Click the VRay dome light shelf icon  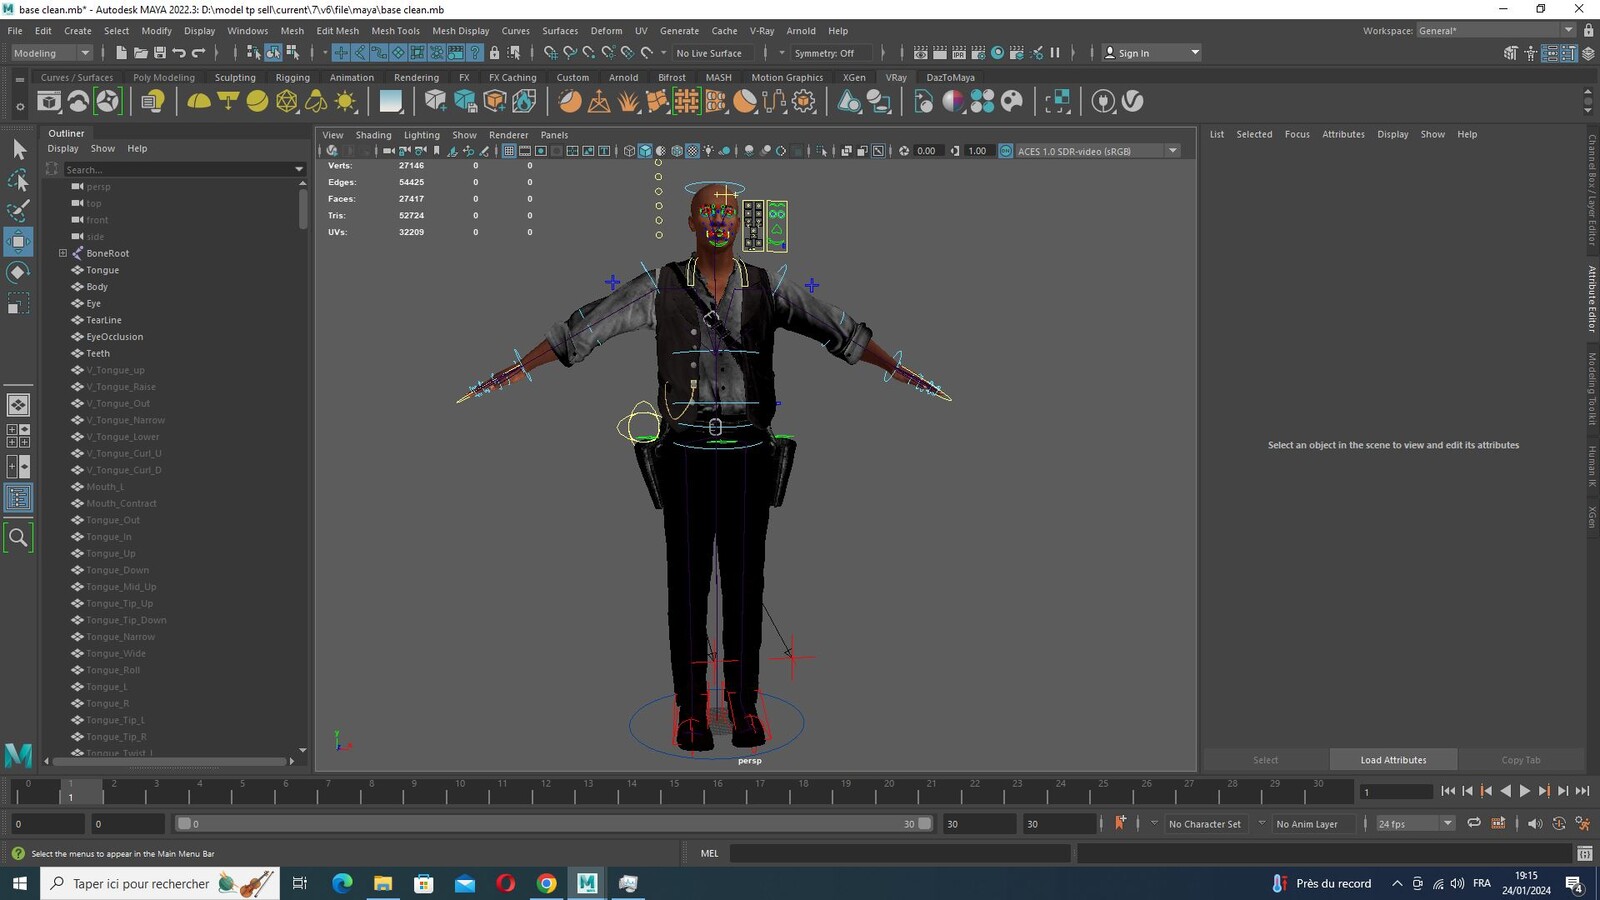199,101
